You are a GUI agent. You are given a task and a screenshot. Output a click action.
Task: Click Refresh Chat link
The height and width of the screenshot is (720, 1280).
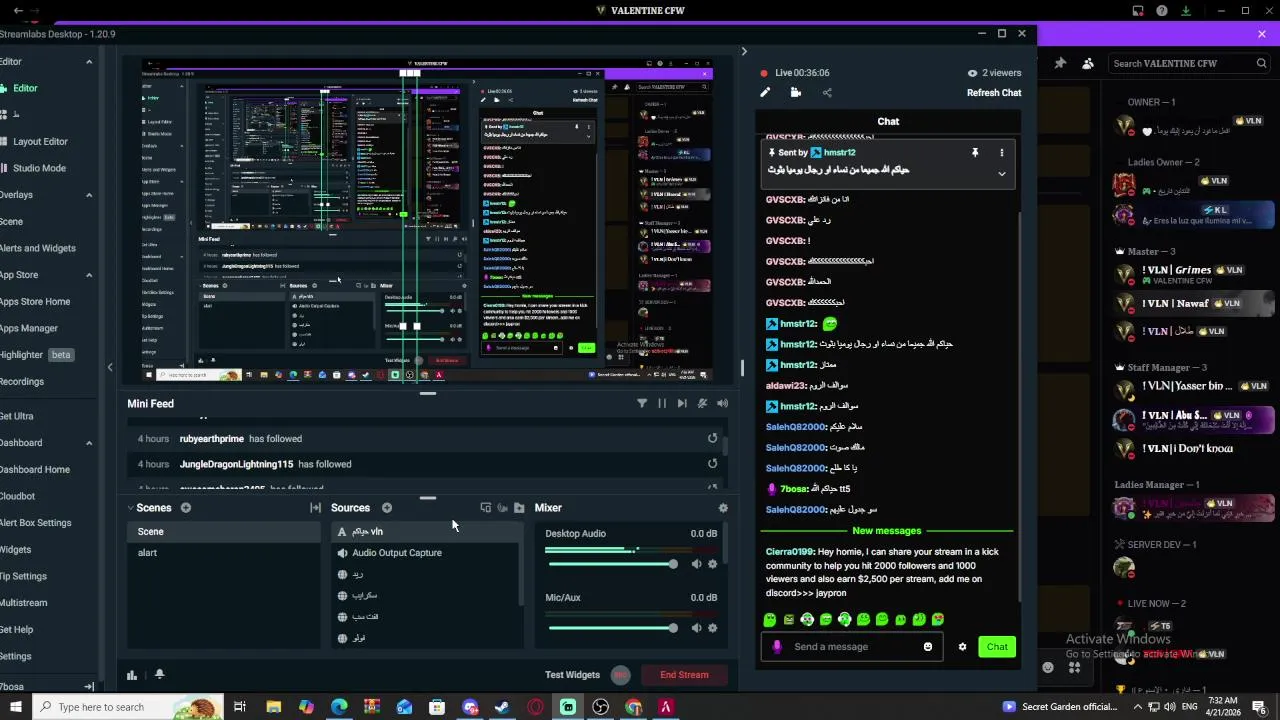point(994,93)
